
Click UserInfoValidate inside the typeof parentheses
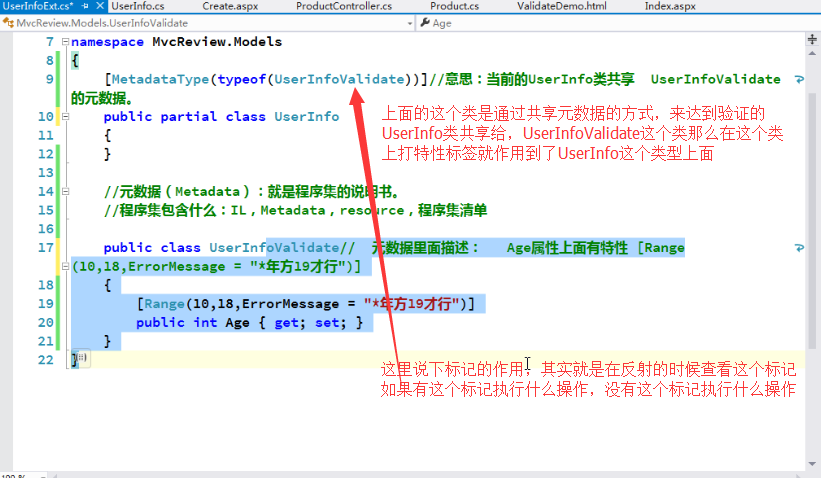click(x=339, y=79)
